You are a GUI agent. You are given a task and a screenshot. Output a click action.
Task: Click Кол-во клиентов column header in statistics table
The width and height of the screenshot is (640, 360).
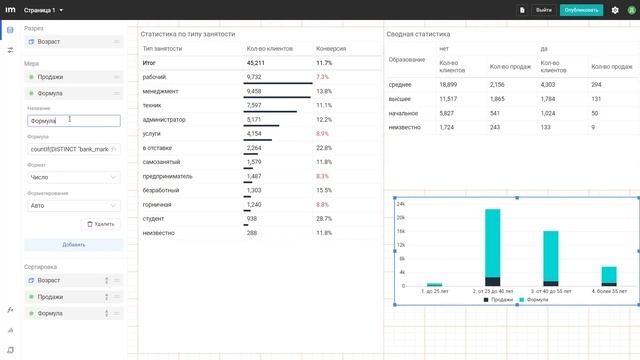pos(270,49)
